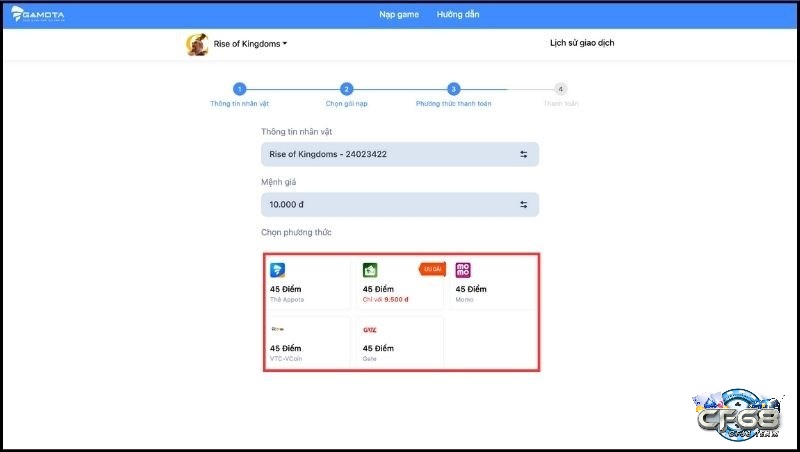Select step 3 Phương thức thanh toán
This screenshot has width=800, height=452.
(453, 95)
